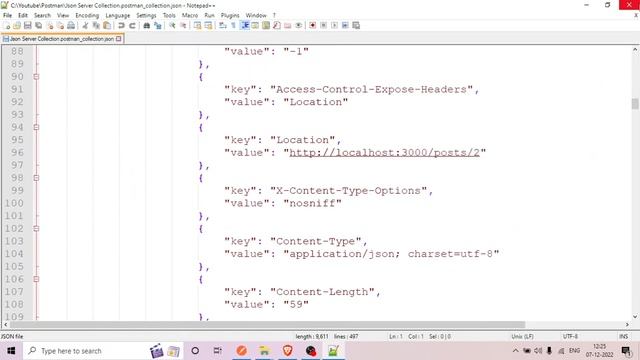Open the localhost:3000/posts/2 link

(384, 153)
